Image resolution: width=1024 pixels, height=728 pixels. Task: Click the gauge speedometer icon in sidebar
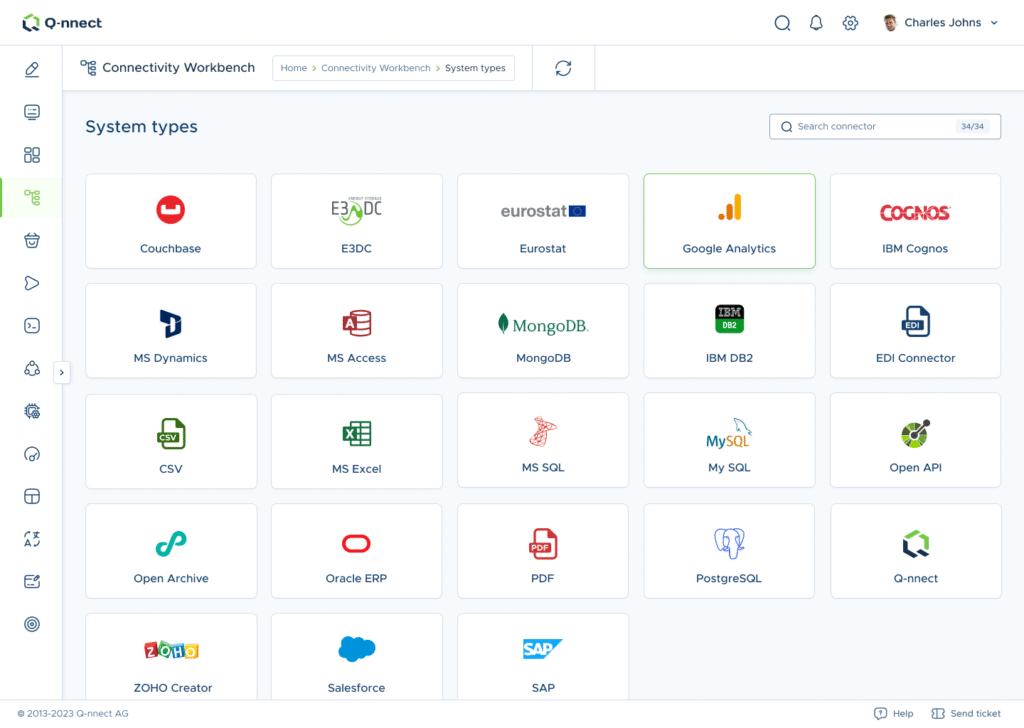pos(31,454)
